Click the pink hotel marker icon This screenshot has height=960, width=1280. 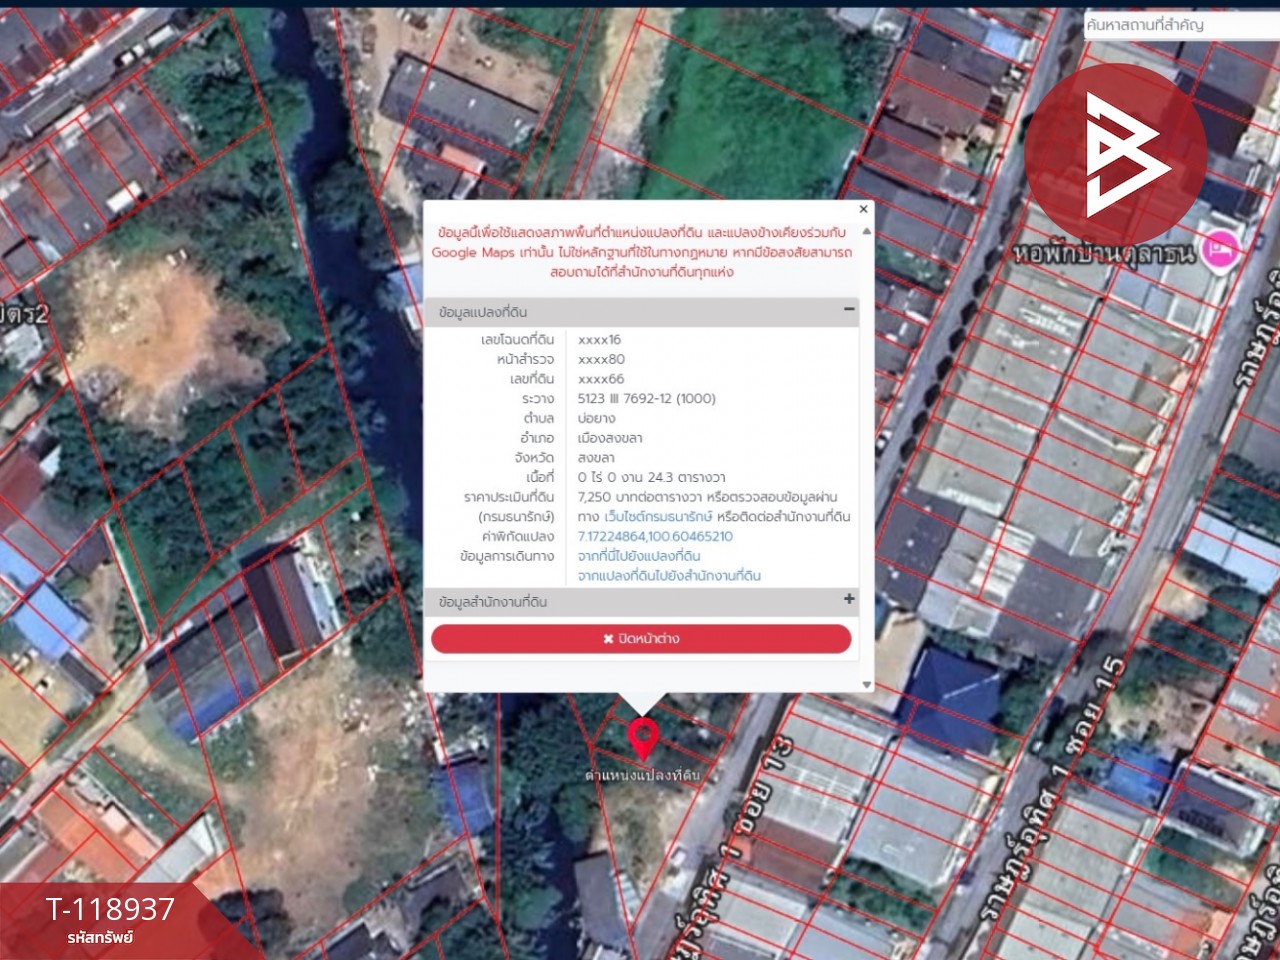1220,249
